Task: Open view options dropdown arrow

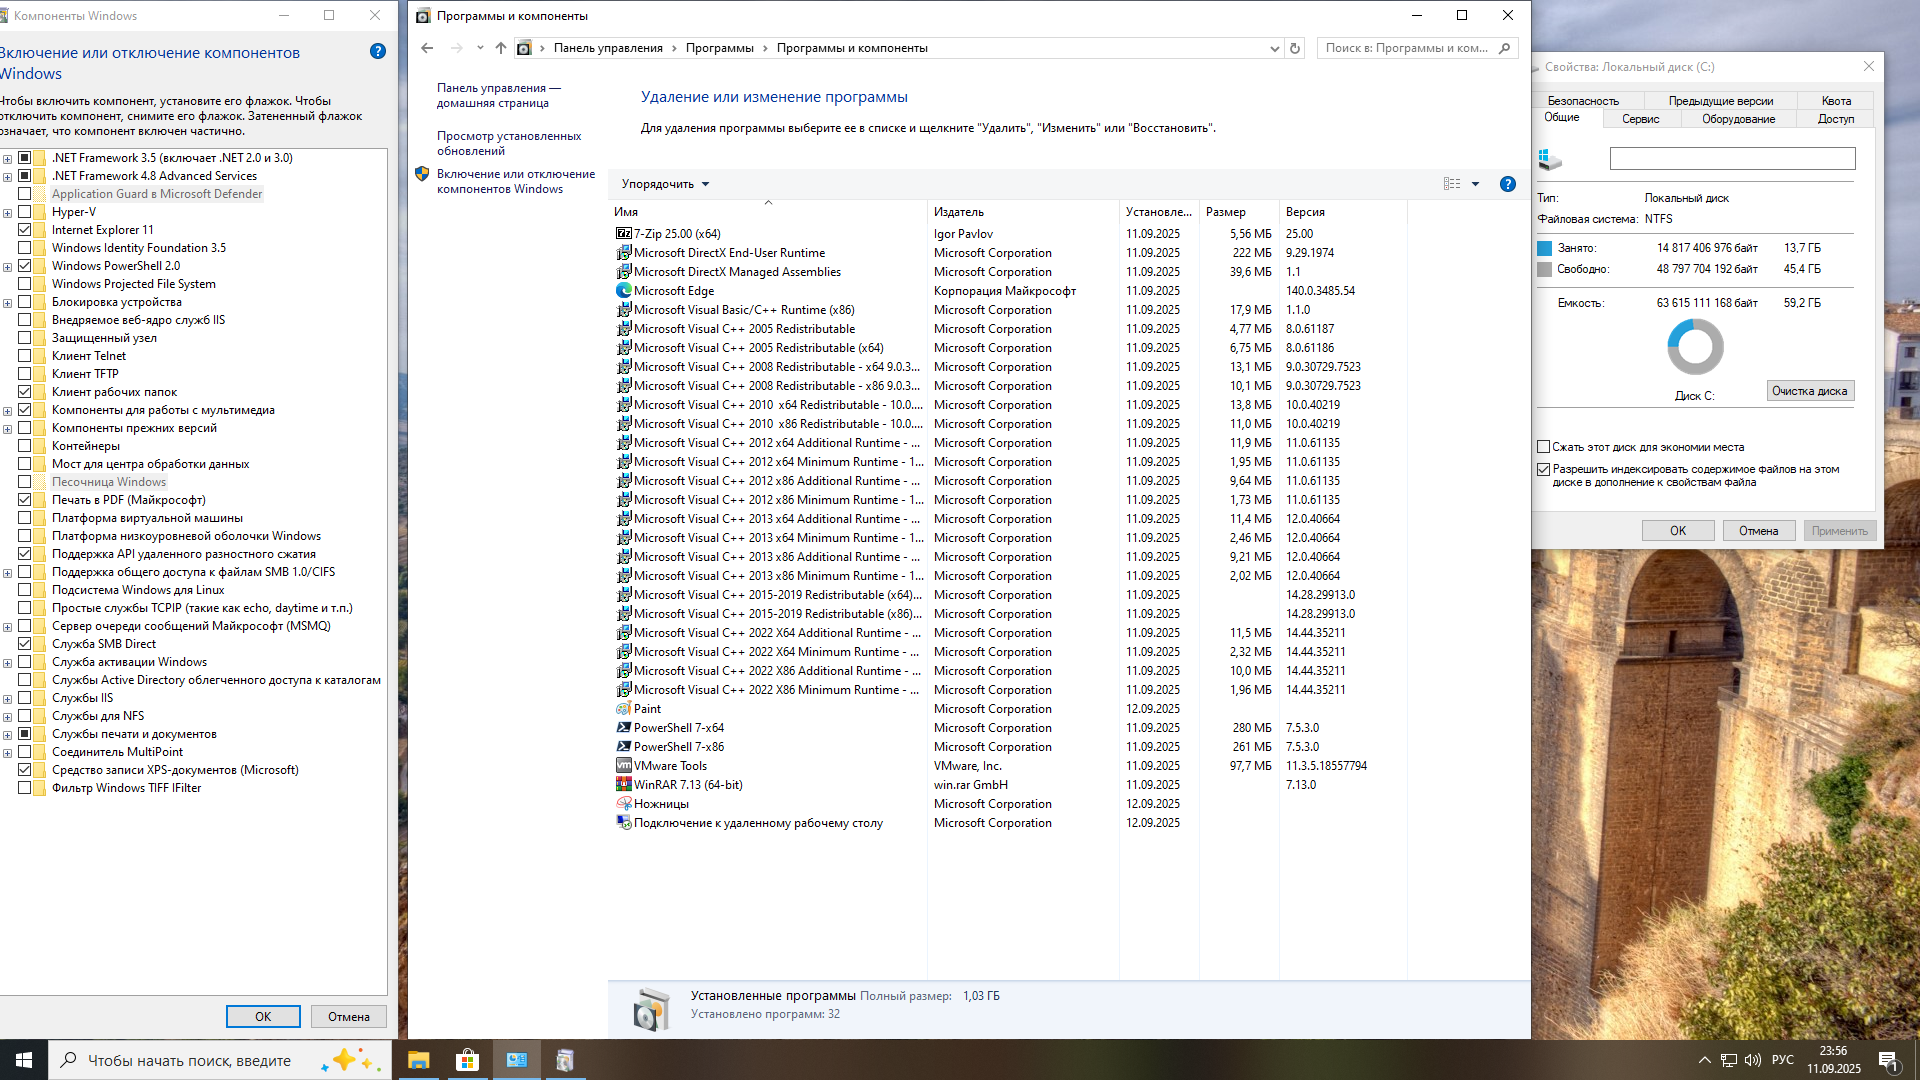Action: point(1475,184)
